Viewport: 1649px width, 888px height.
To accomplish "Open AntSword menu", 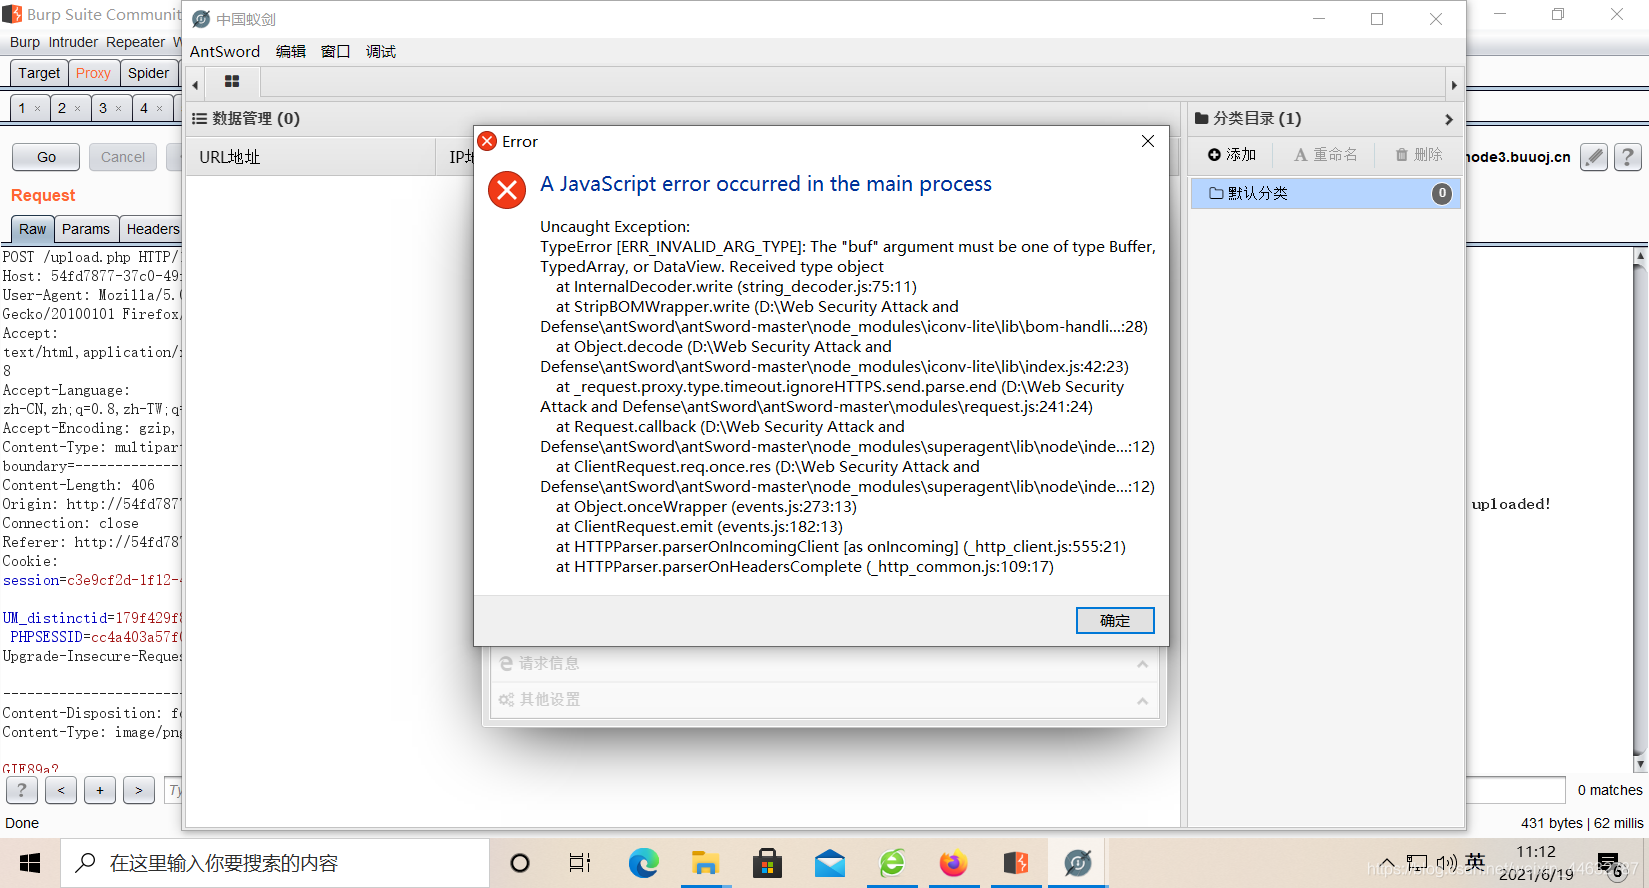I will click(225, 51).
